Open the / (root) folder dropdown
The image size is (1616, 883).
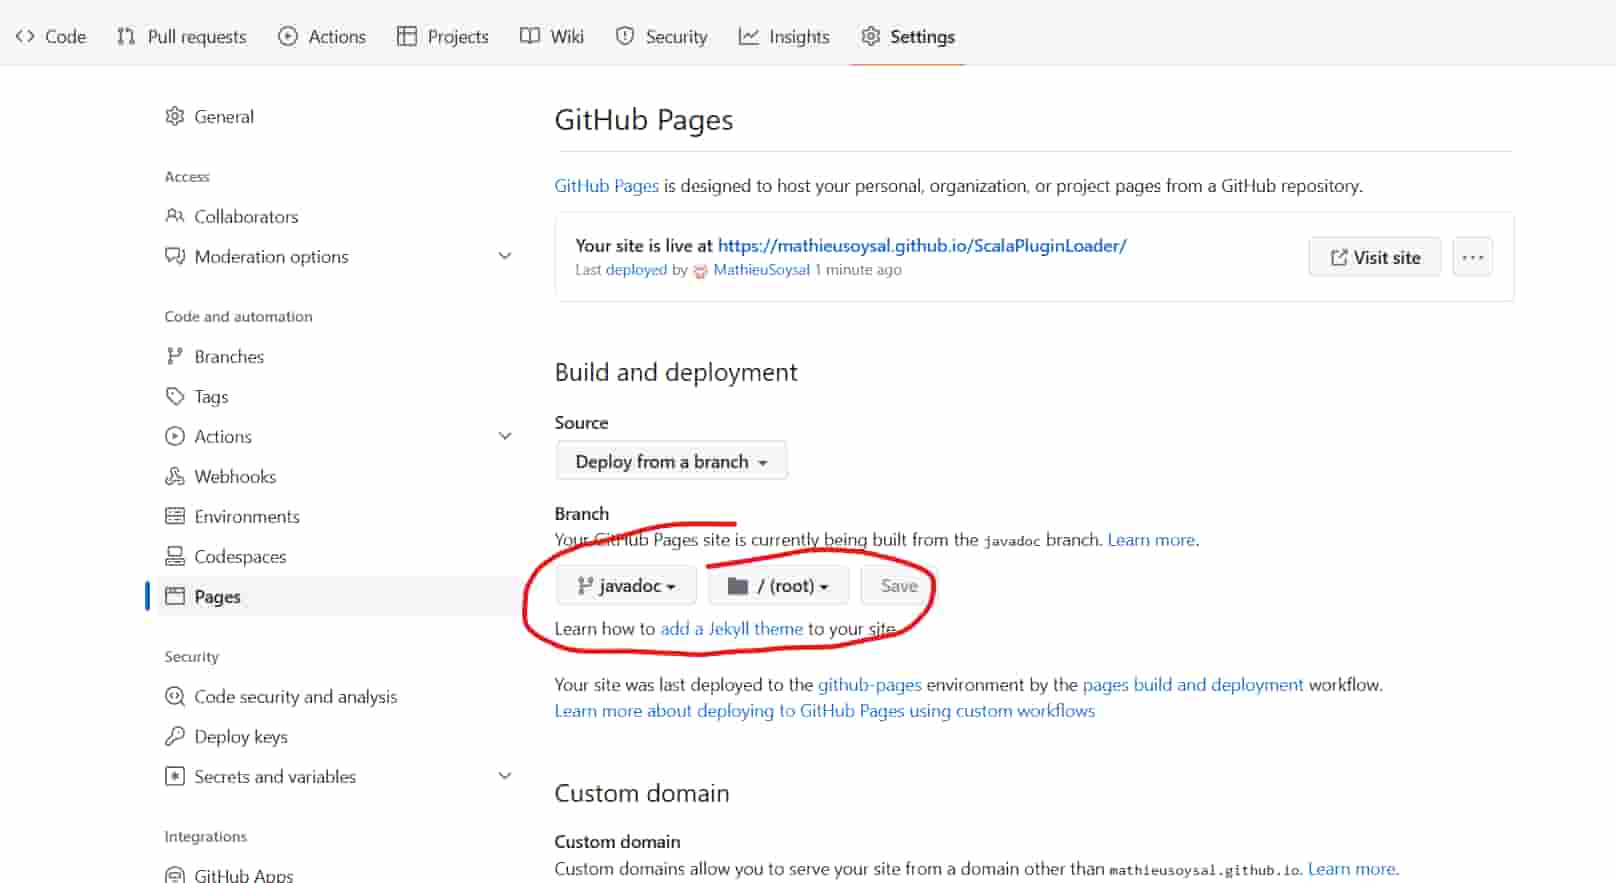[778, 586]
